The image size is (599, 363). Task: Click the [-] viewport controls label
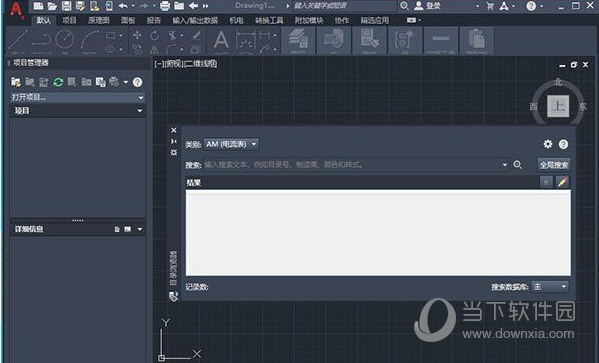(x=159, y=64)
